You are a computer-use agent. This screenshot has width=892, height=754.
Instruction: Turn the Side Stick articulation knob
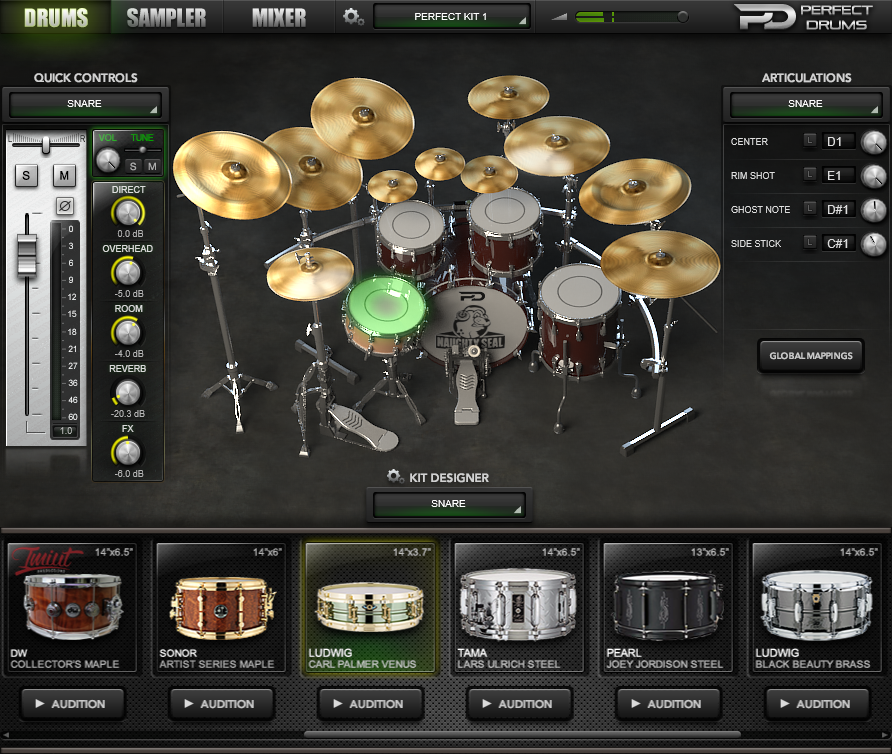873,244
